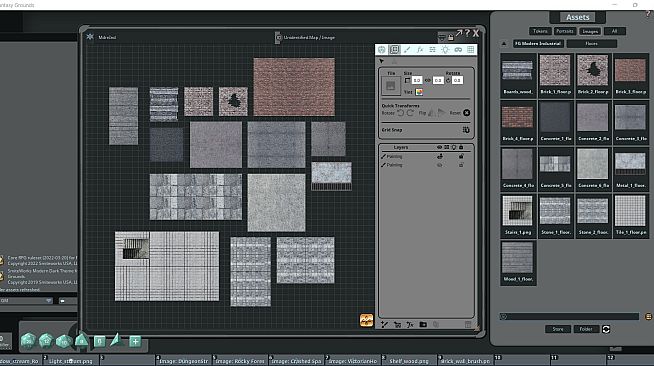Click hotkey slot brick_wall_brush
The width and height of the screenshot is (654, 366).
pyautogui.click(x=465, y=361)
